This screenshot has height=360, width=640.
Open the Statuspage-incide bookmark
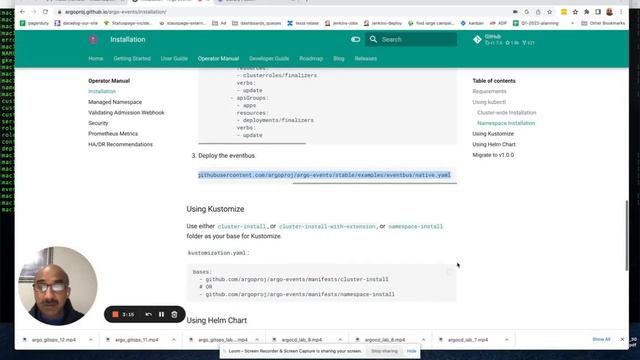click(x=128, y=23)
